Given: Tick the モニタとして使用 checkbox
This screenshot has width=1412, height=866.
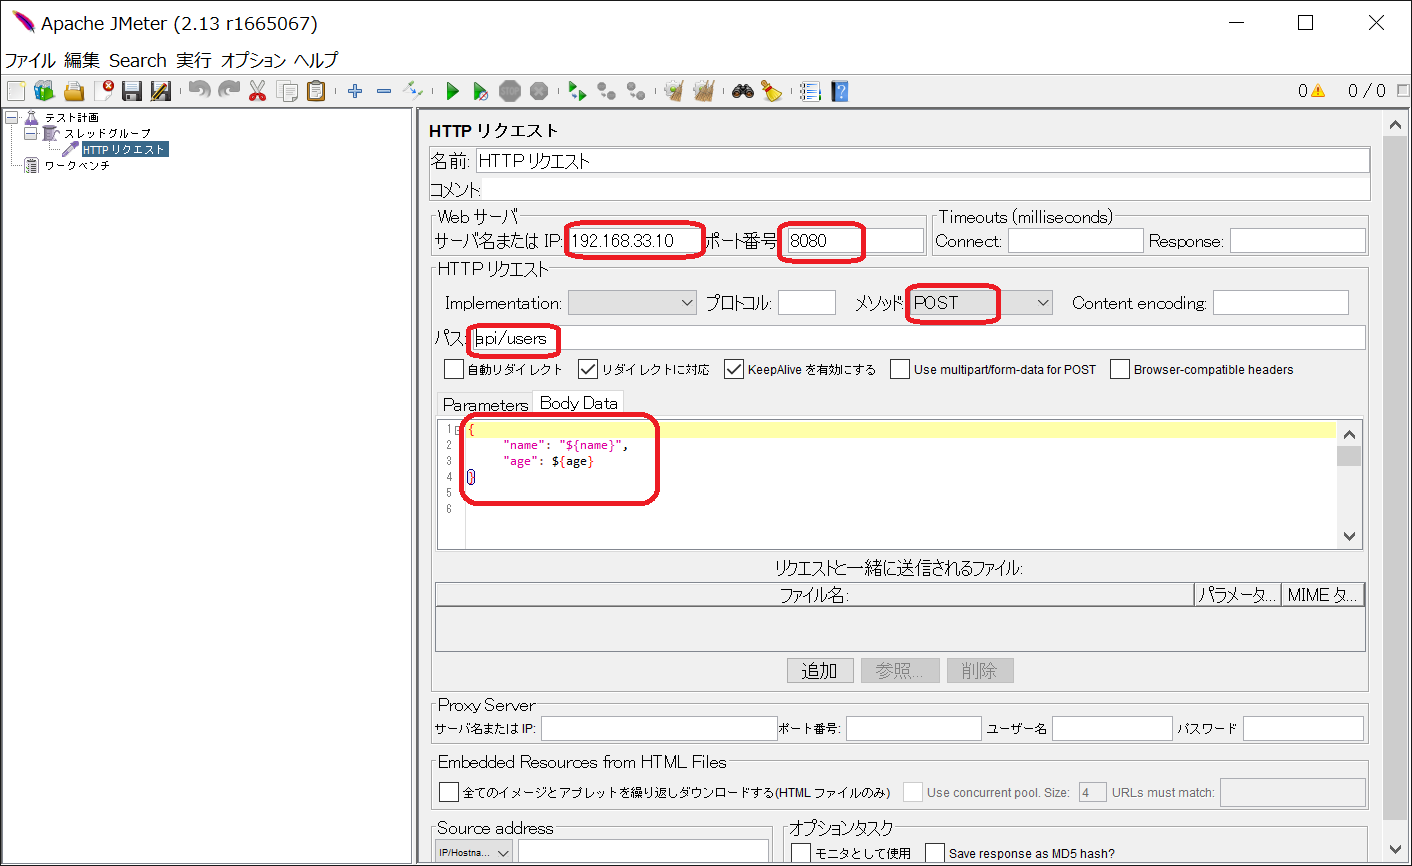Looking at the screenshot, I should tap(801, 853).
